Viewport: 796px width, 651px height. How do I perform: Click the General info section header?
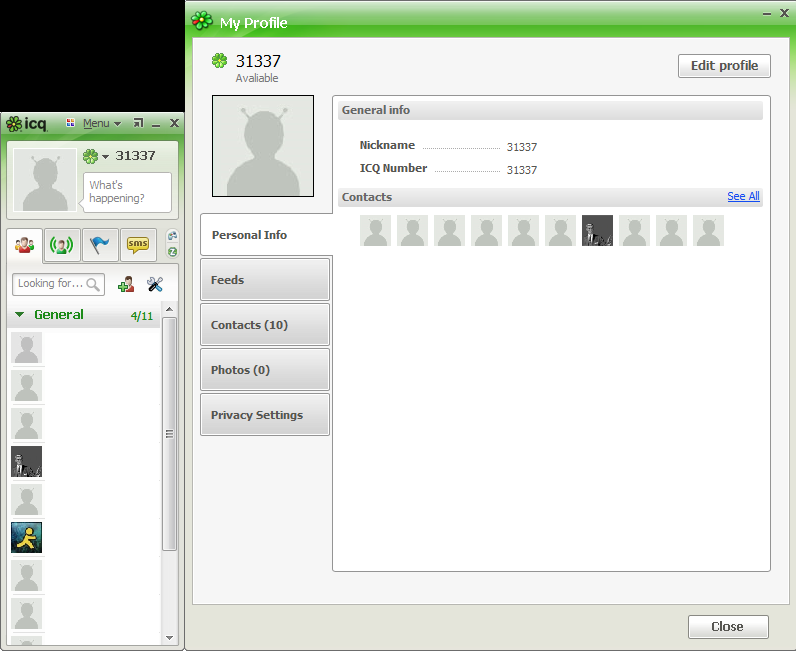550,110
